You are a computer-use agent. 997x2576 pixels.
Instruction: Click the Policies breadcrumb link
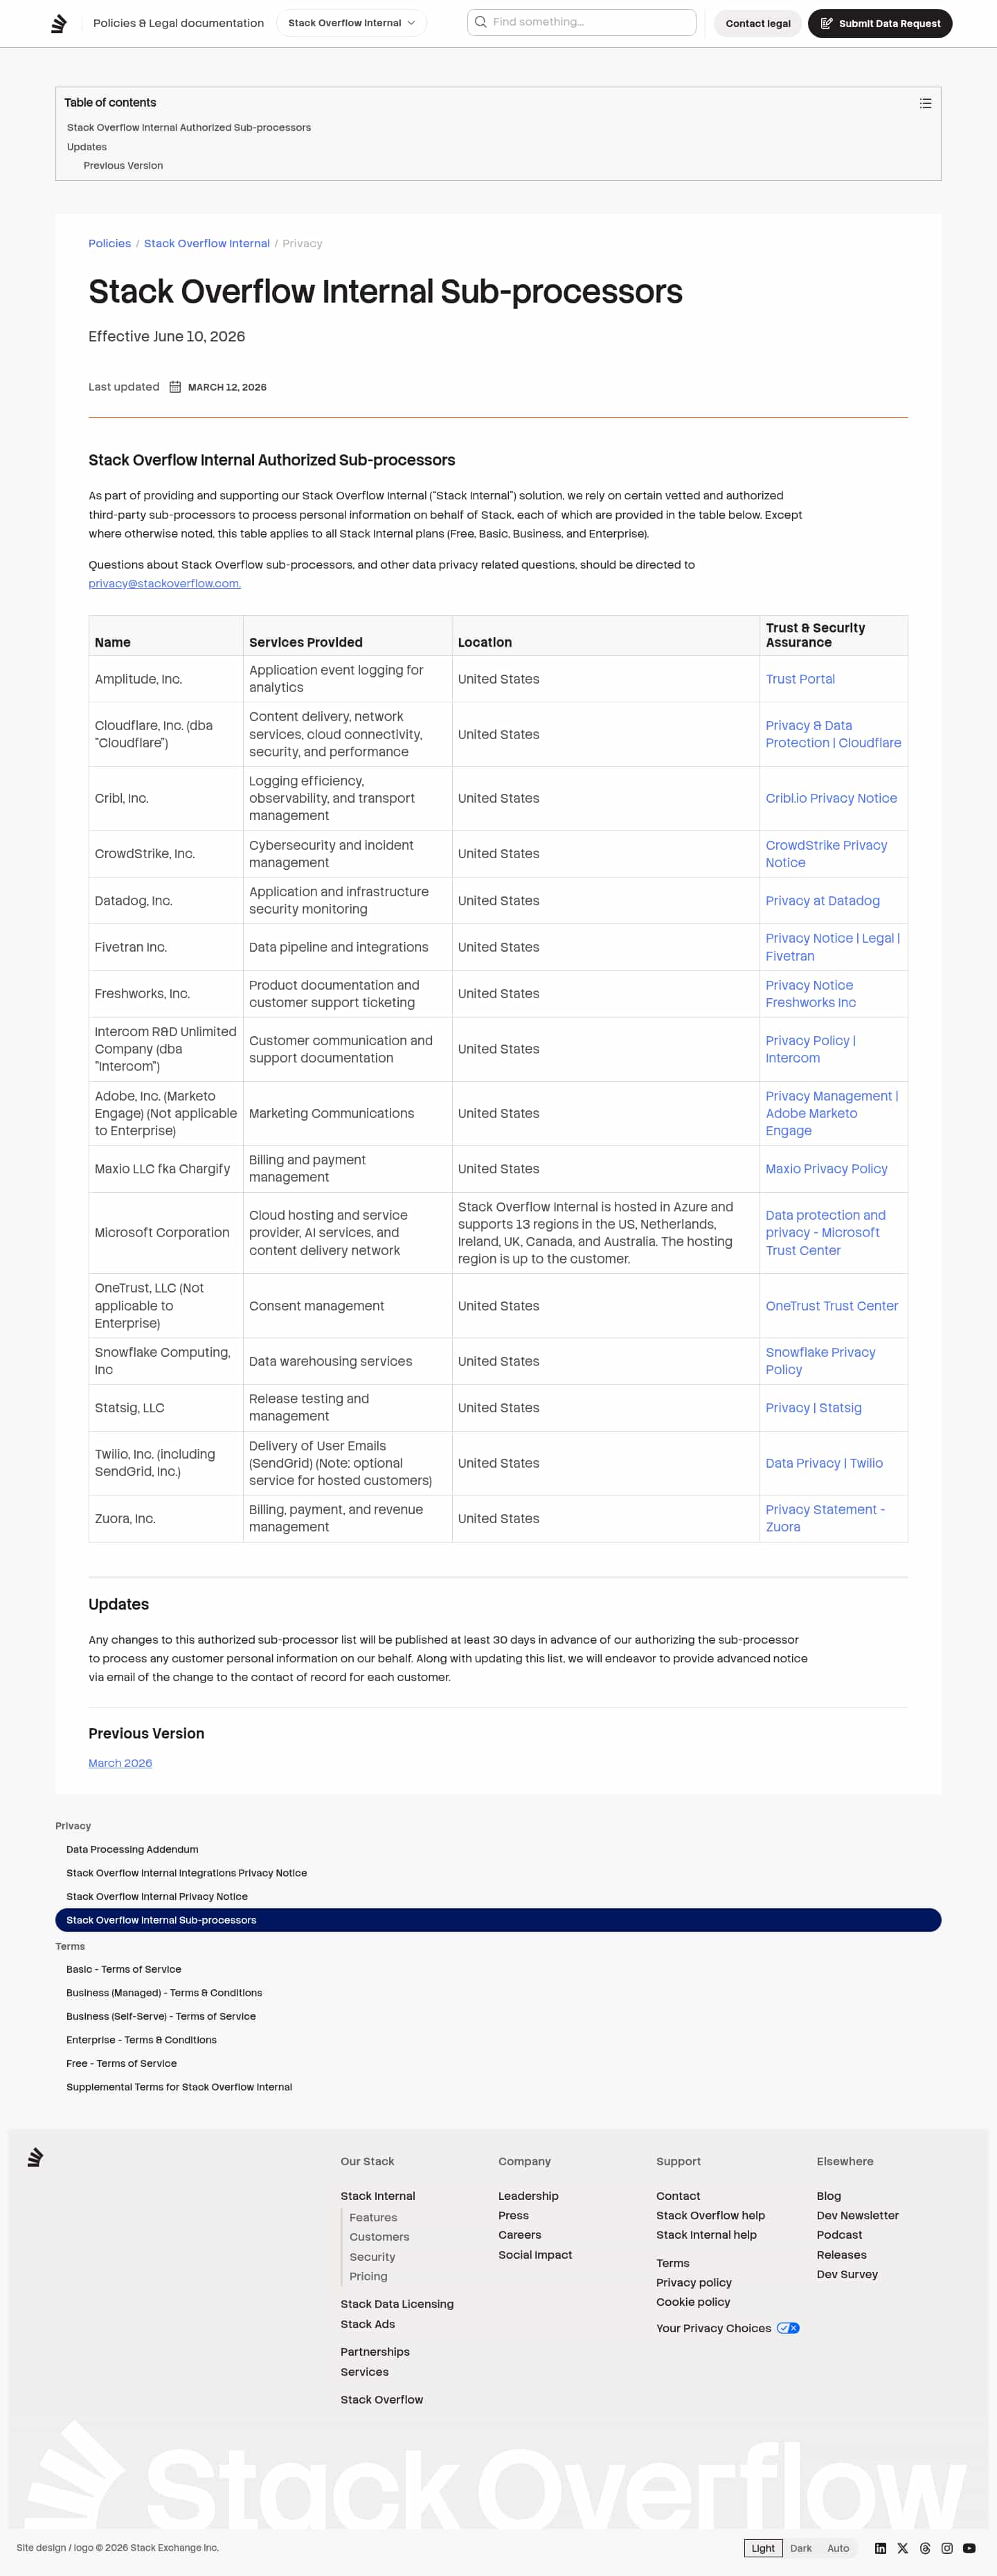click(x=109, y=243)
